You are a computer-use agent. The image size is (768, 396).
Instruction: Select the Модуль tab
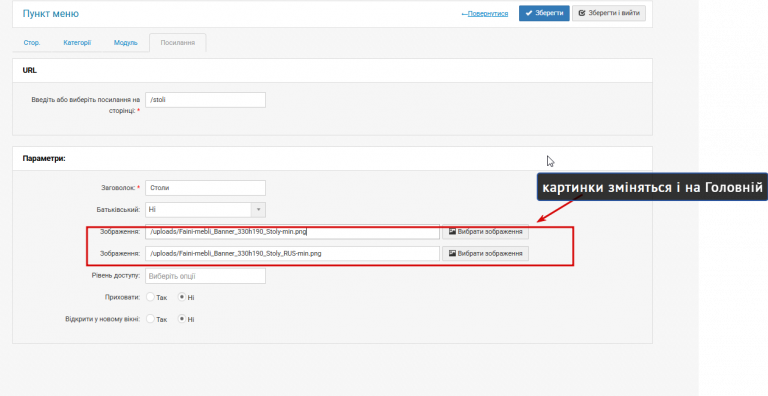pos(125,43)
